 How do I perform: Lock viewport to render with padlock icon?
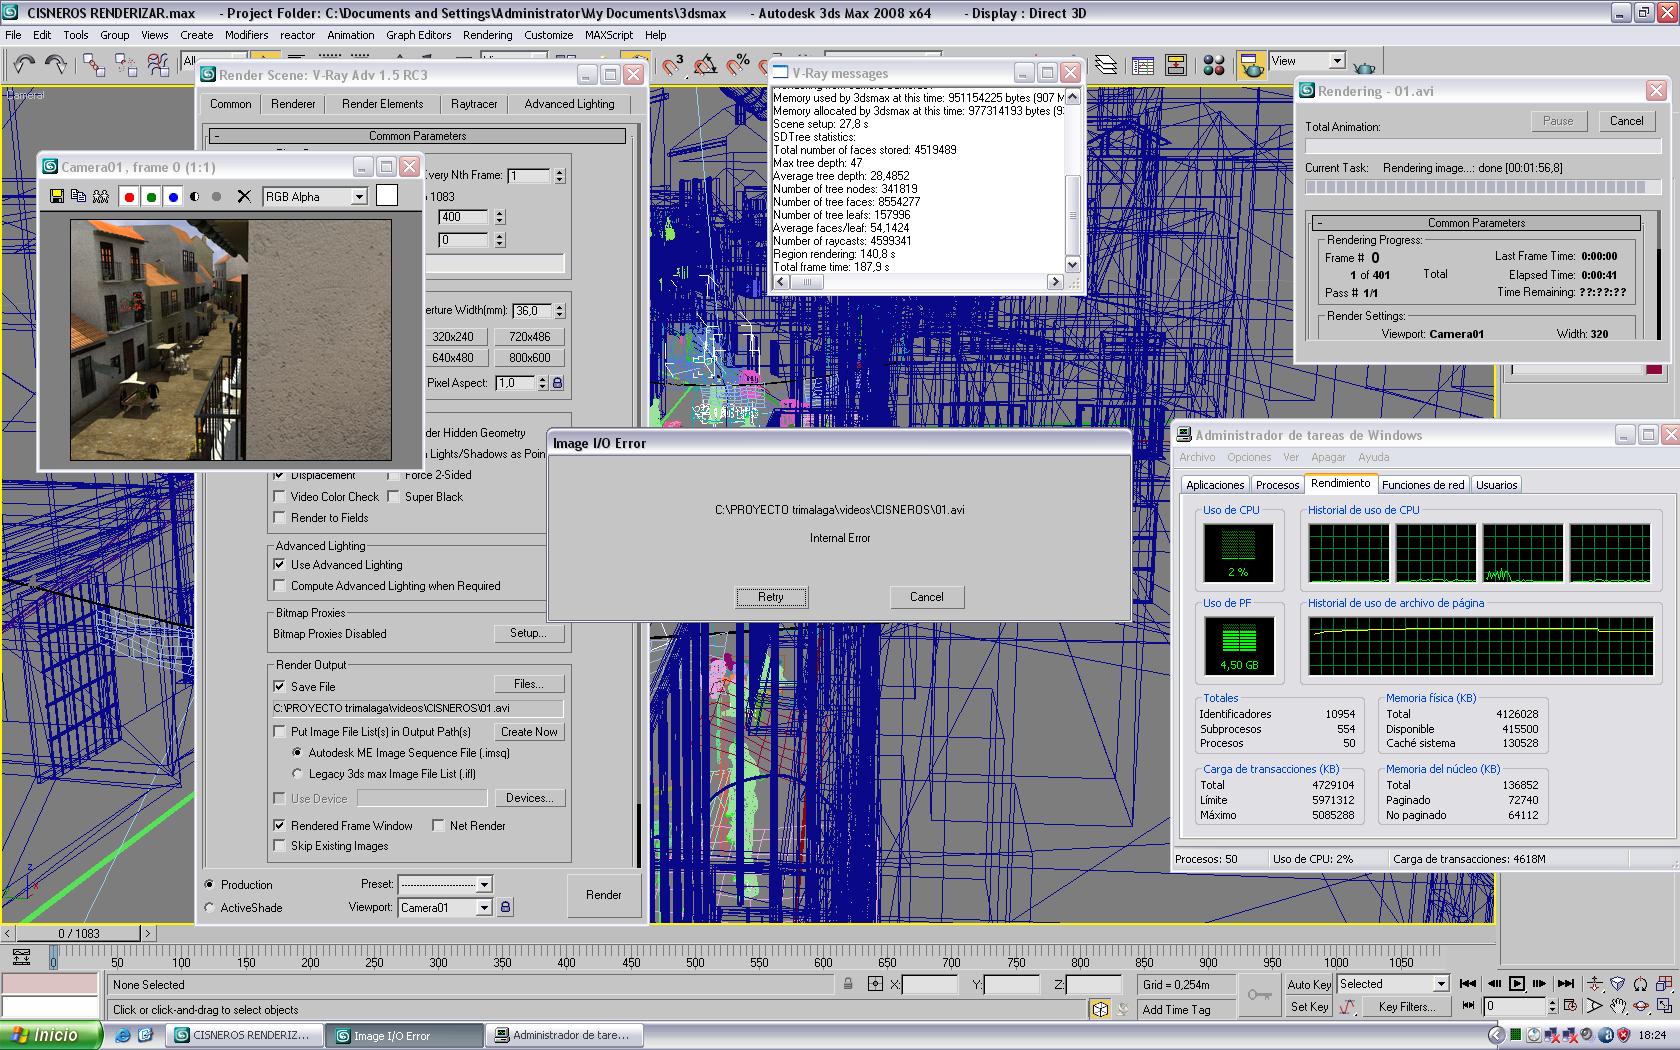[505, 907]
